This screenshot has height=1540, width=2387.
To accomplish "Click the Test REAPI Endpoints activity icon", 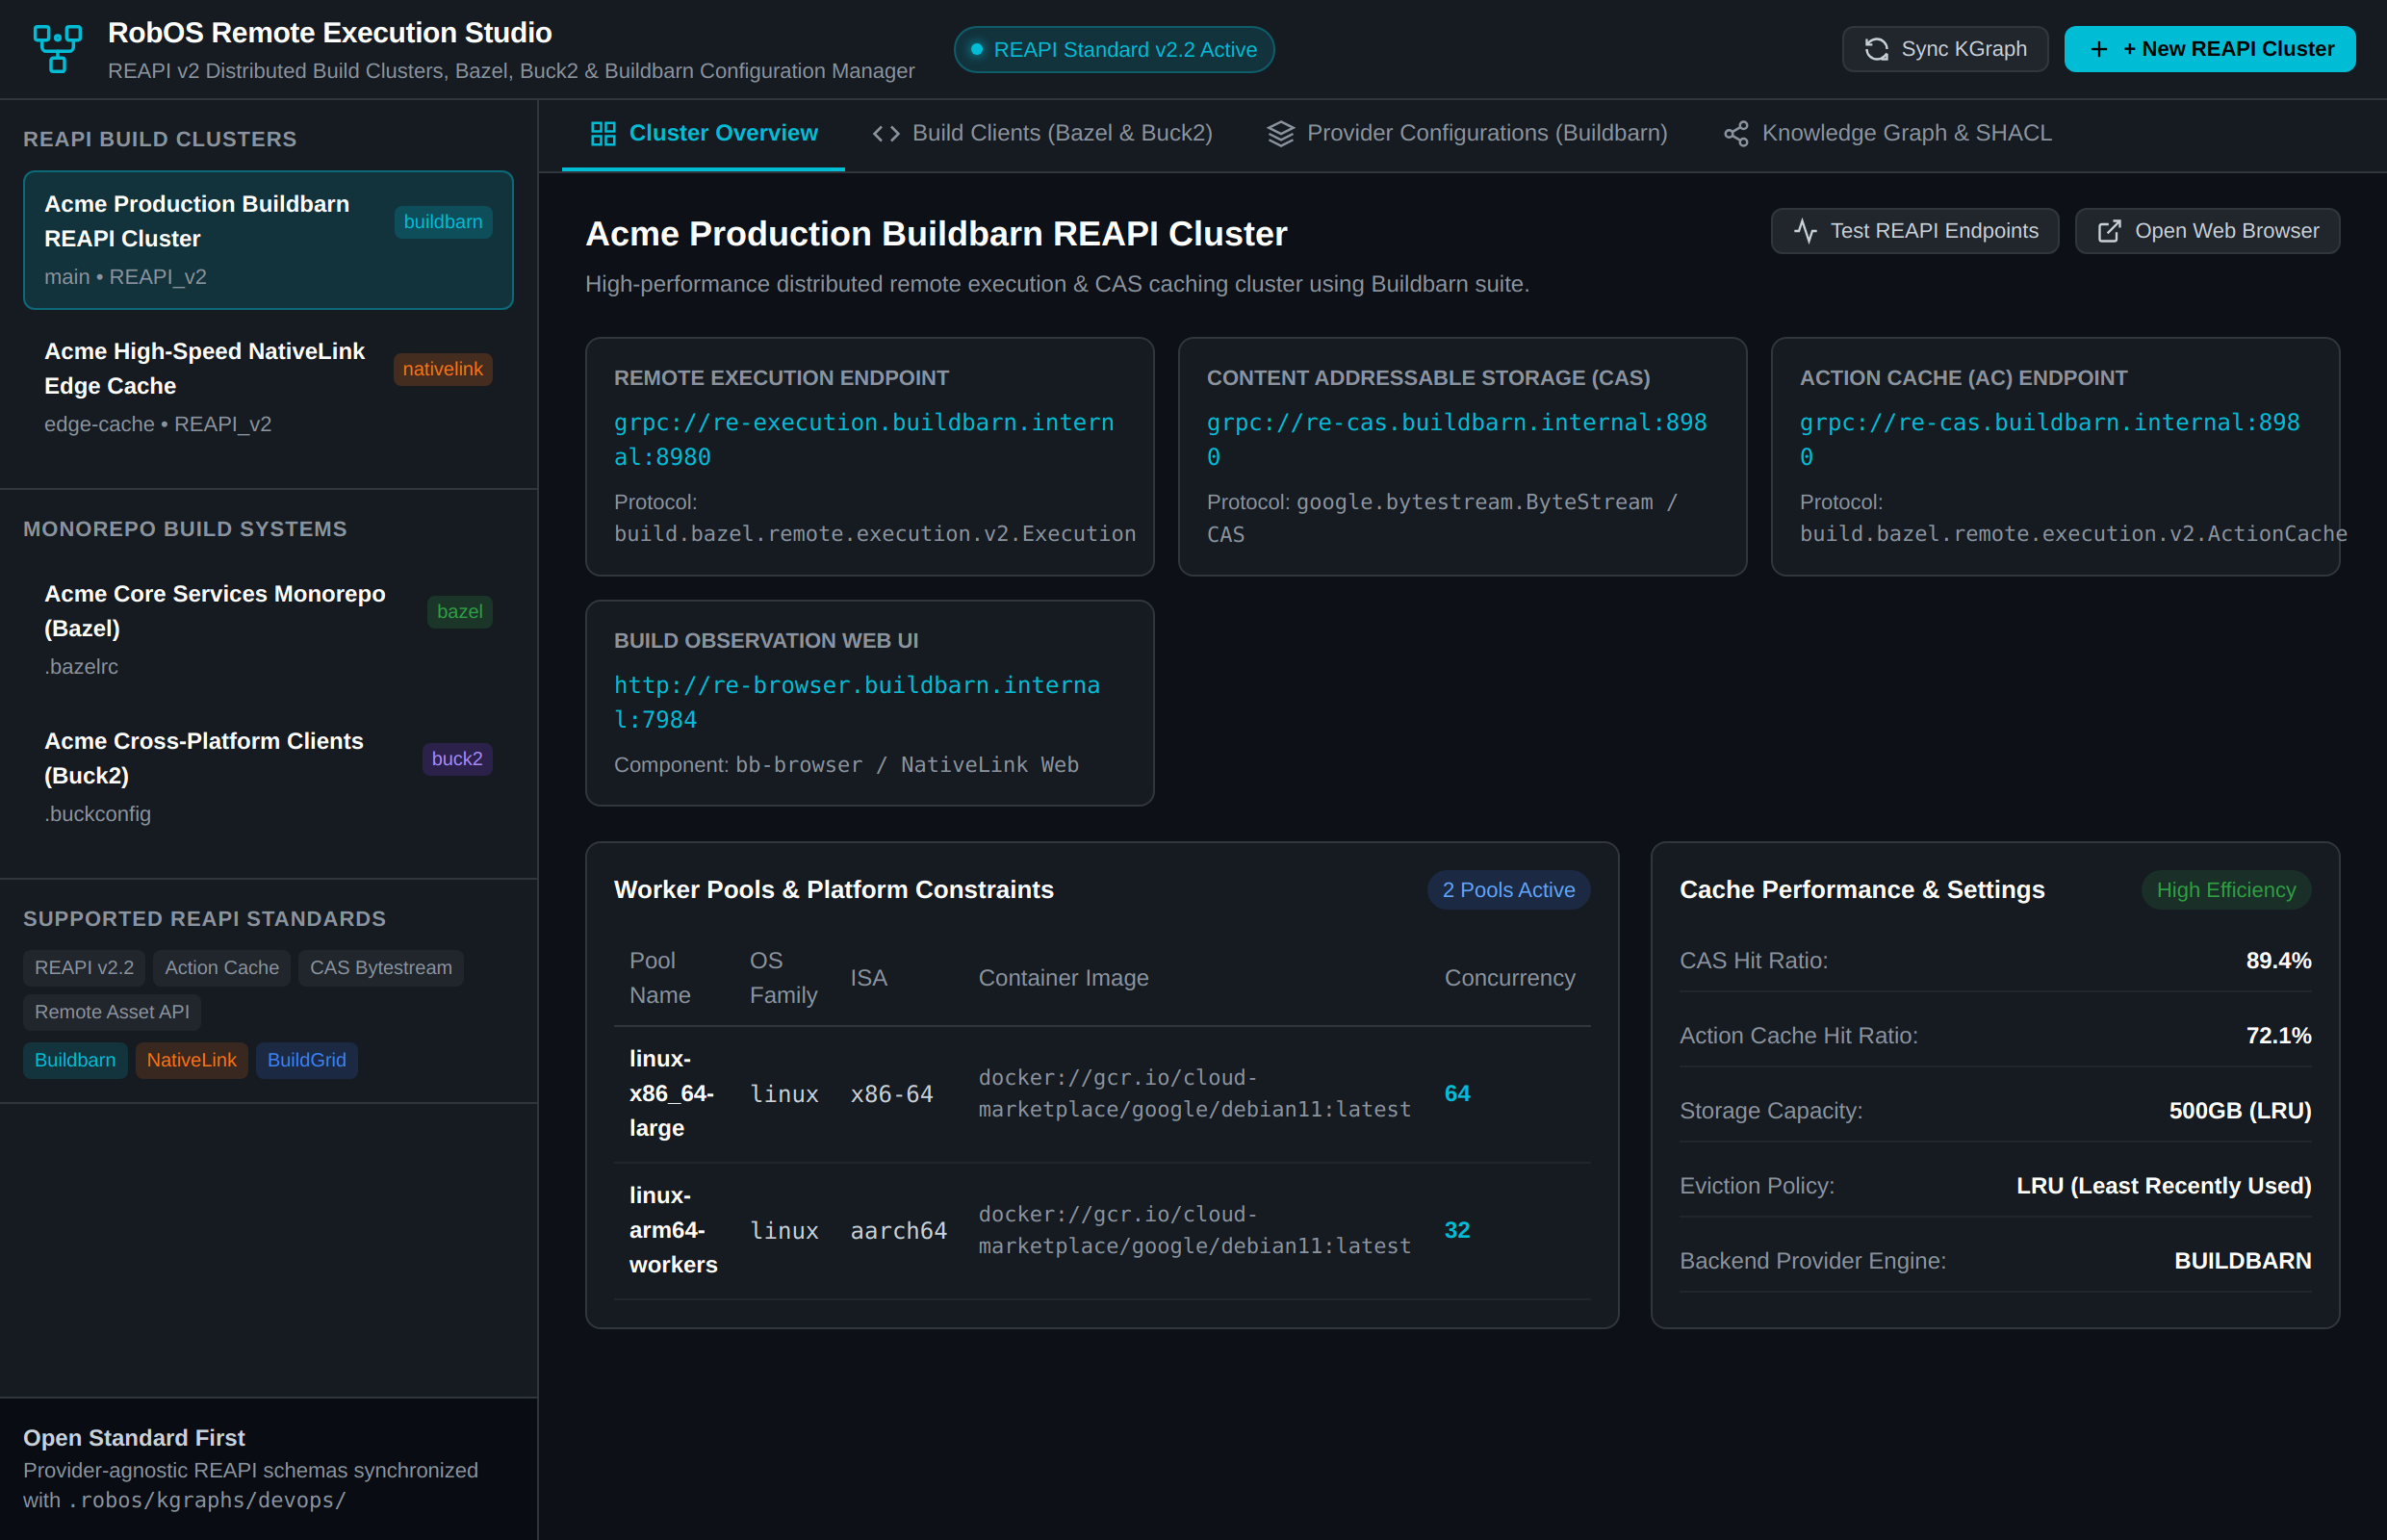I will coord(1805,231).
